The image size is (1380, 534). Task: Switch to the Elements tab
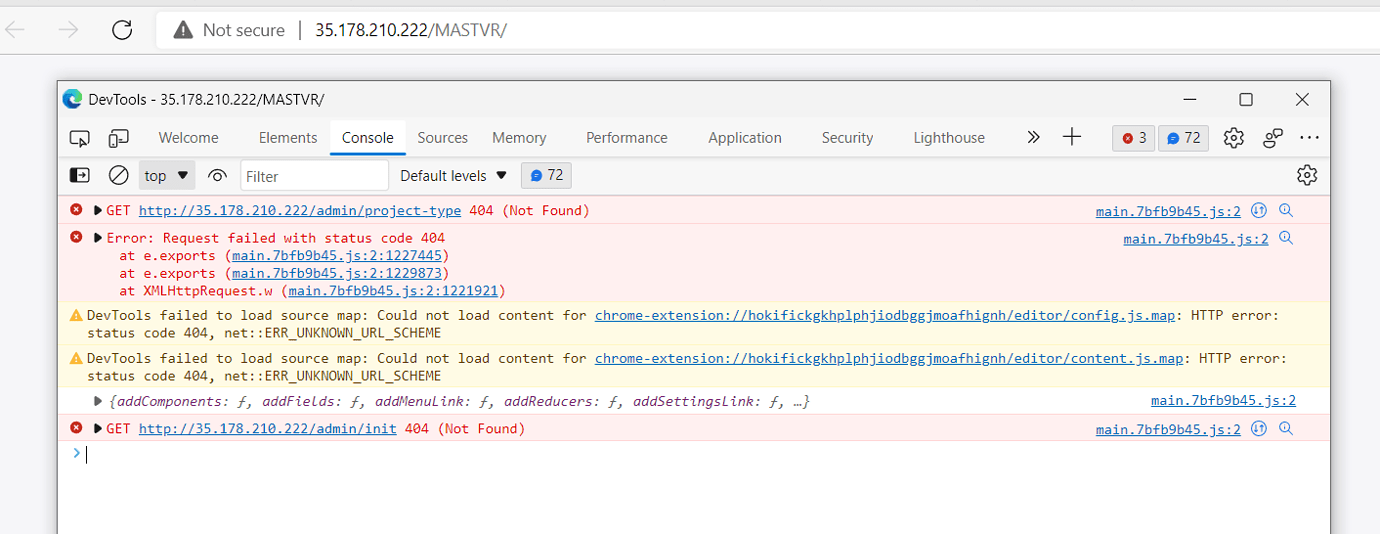(288, 138)
